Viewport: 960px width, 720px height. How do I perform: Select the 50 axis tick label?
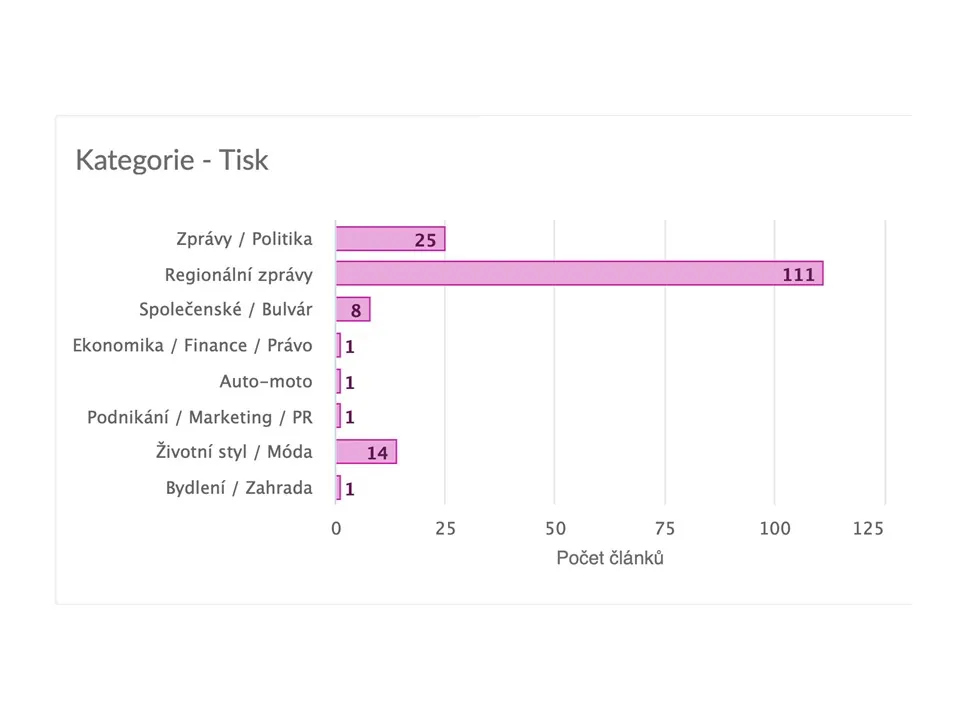point(555,528)
